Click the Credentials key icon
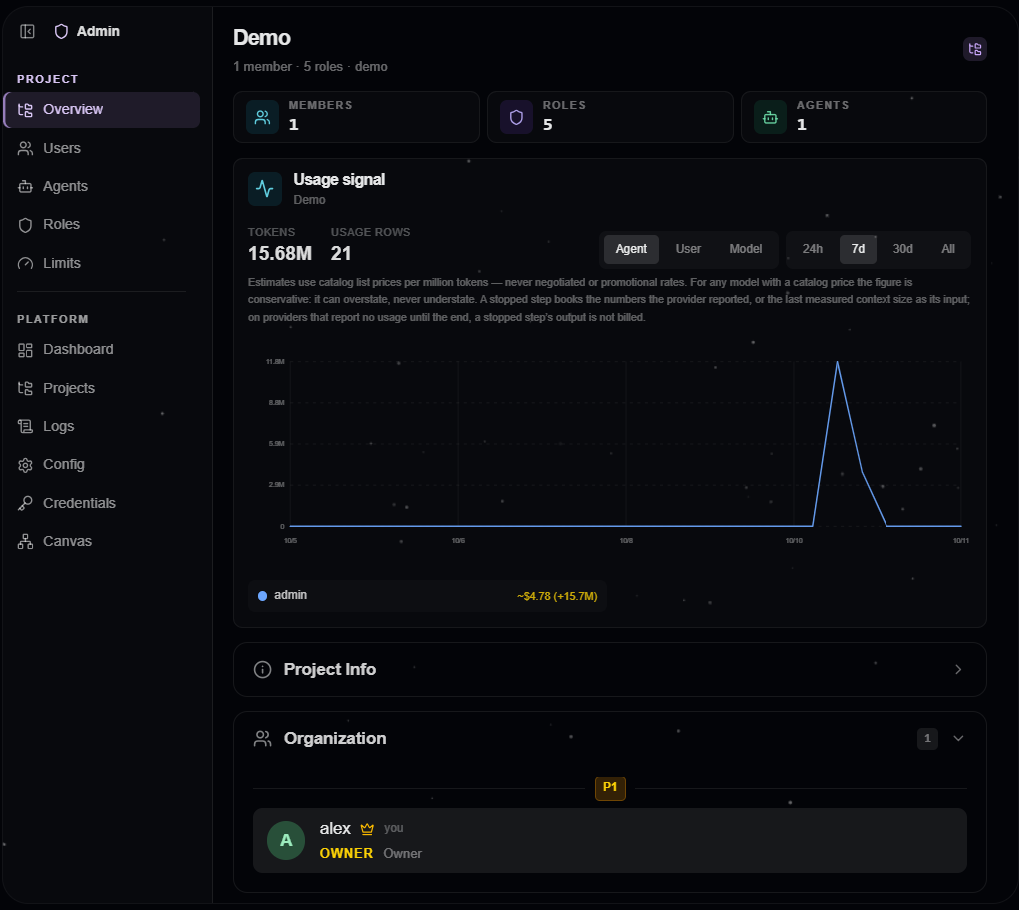1019x910 pixels. click(x=25, y=503)
